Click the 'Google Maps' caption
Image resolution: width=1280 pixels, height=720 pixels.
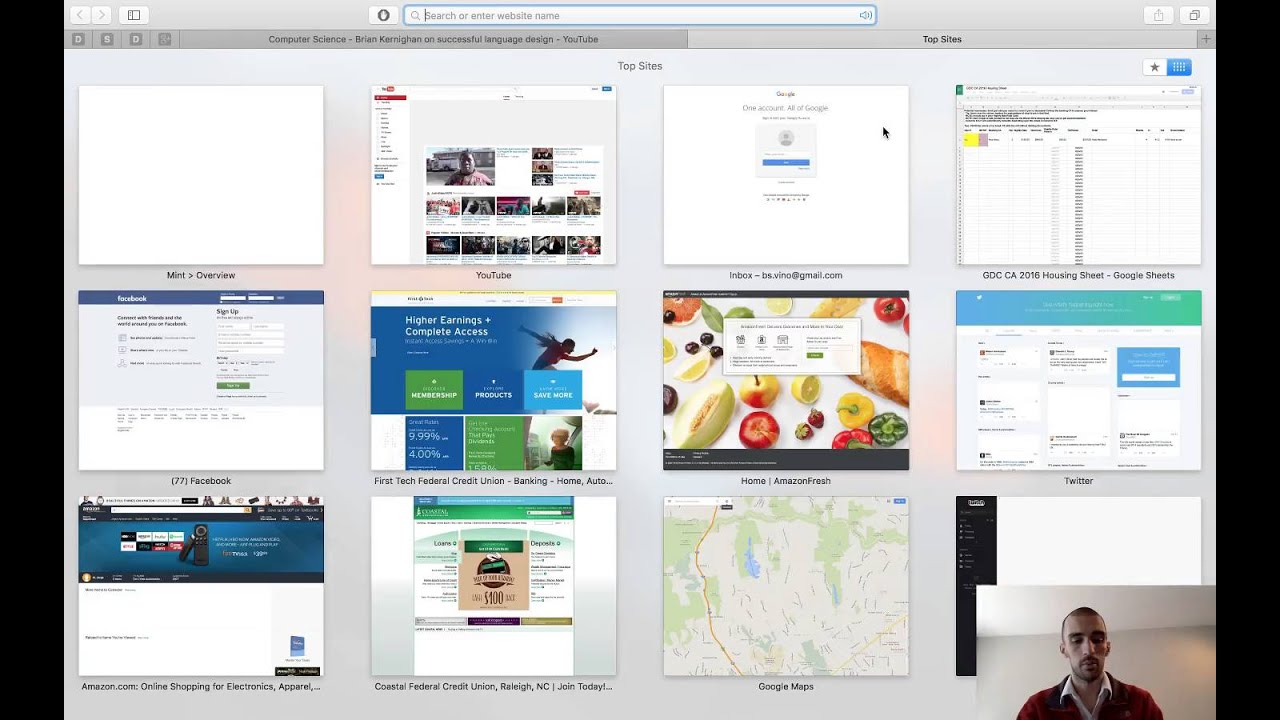(786, 687)
